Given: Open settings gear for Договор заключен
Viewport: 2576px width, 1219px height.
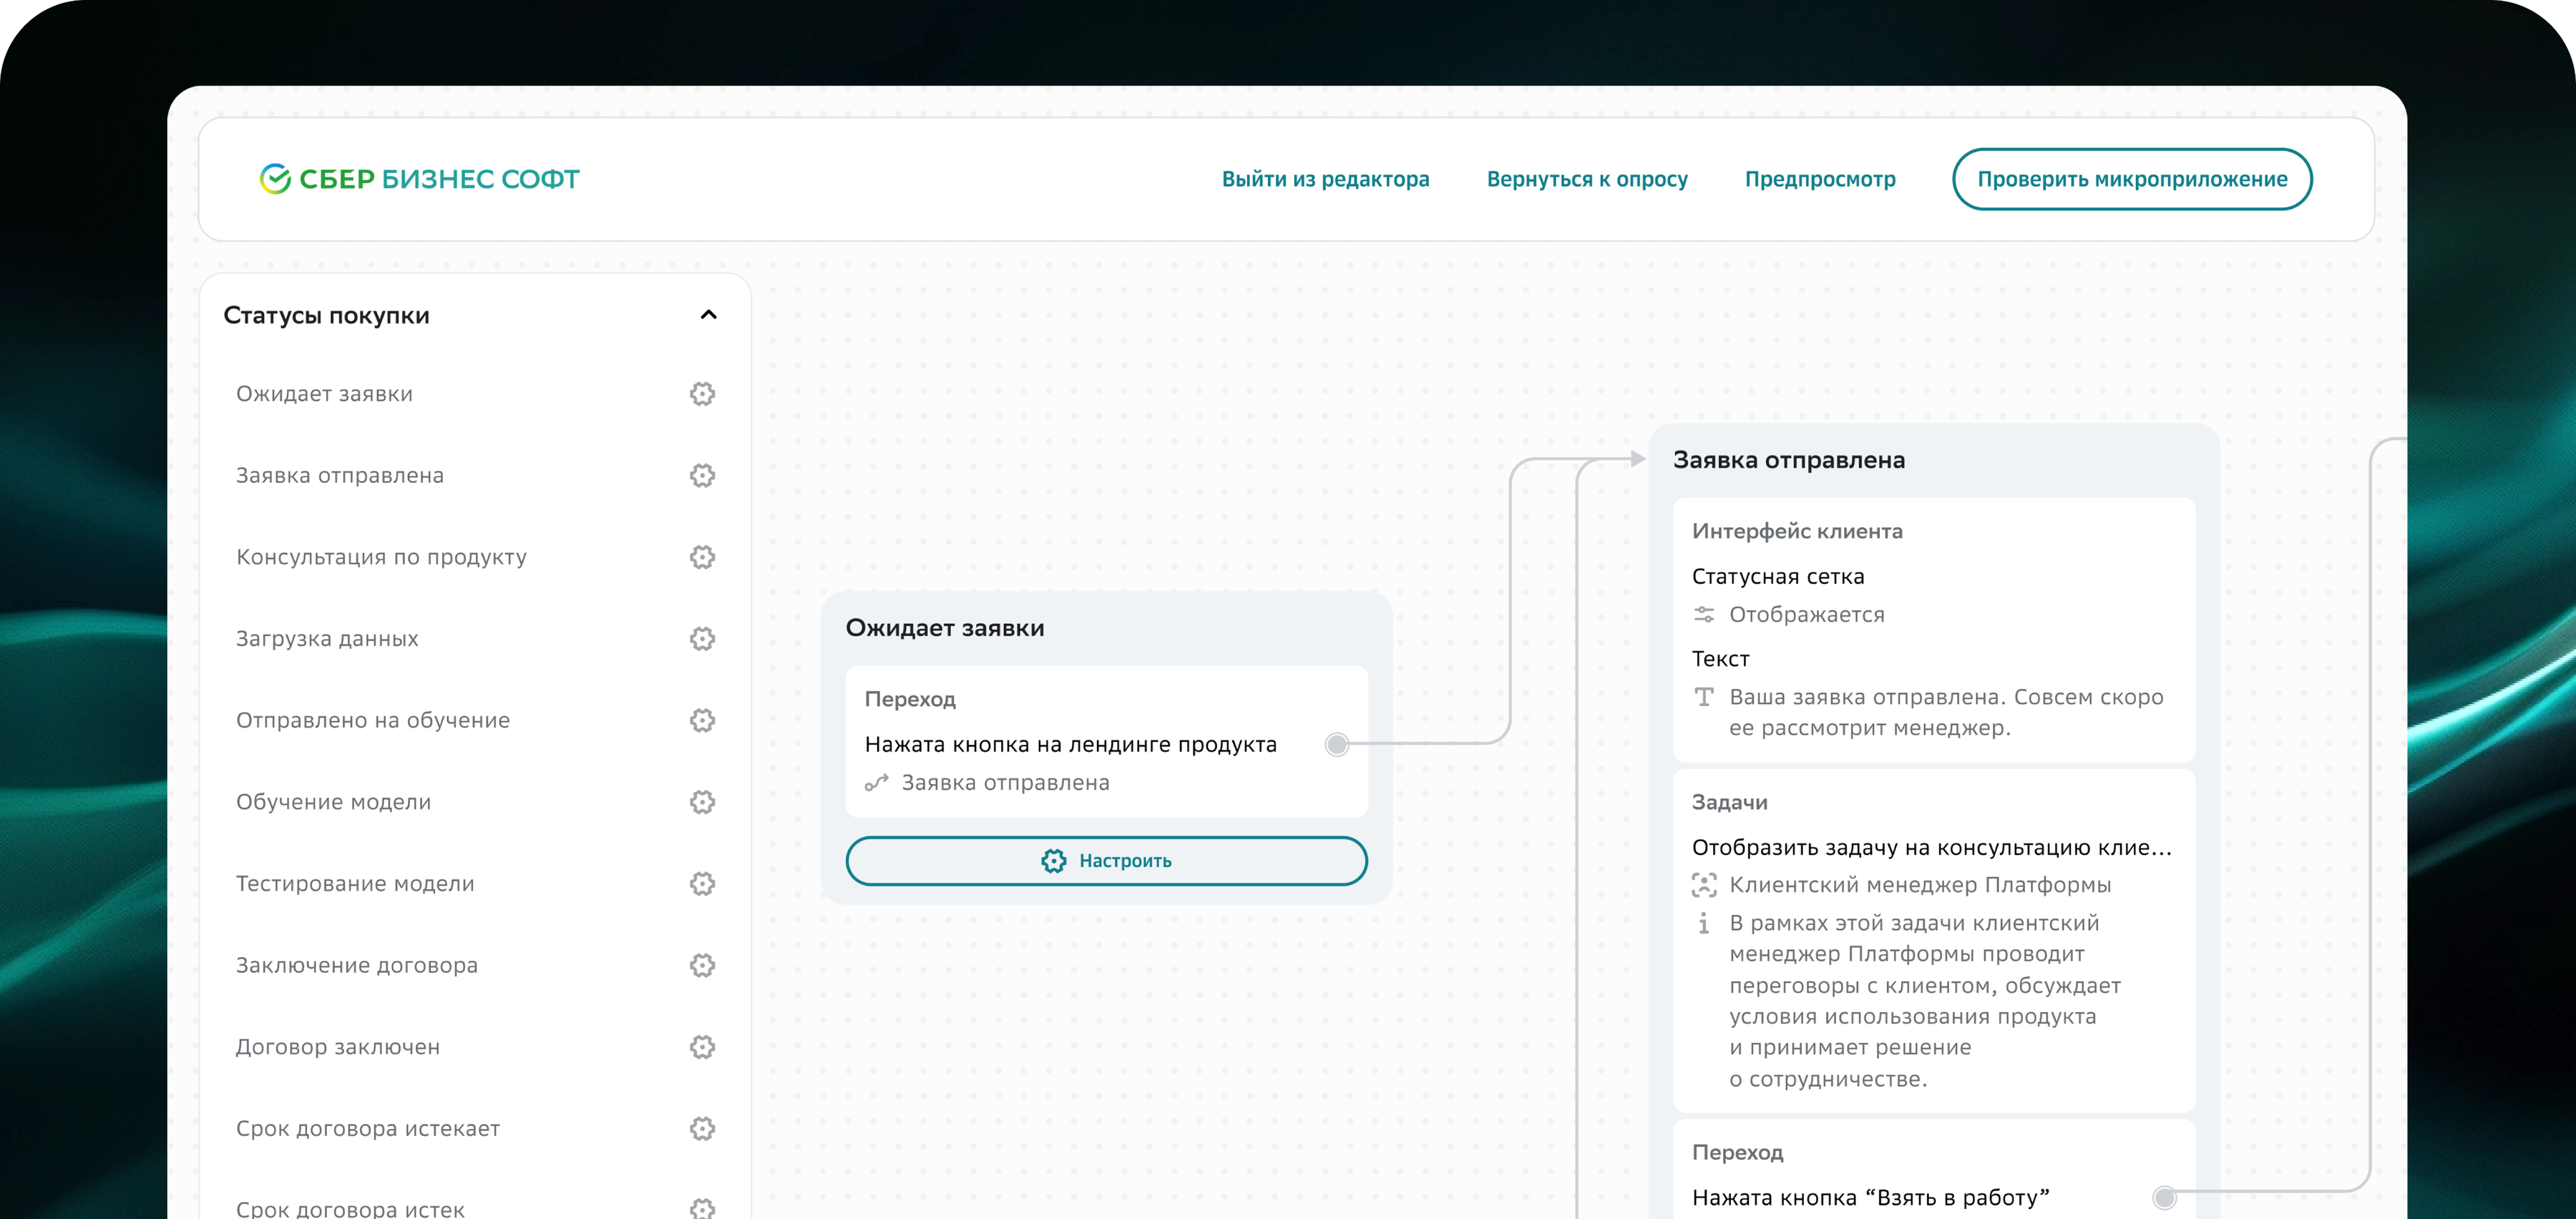Looking at the screenshot, I should pos(702,1047).
